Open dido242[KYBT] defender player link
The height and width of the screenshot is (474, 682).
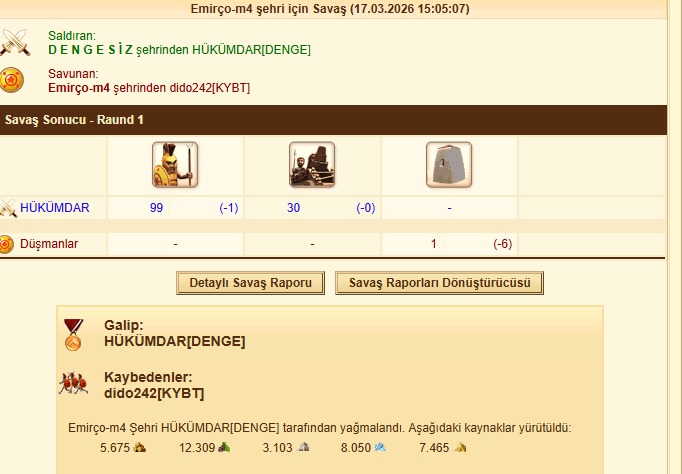210,88
